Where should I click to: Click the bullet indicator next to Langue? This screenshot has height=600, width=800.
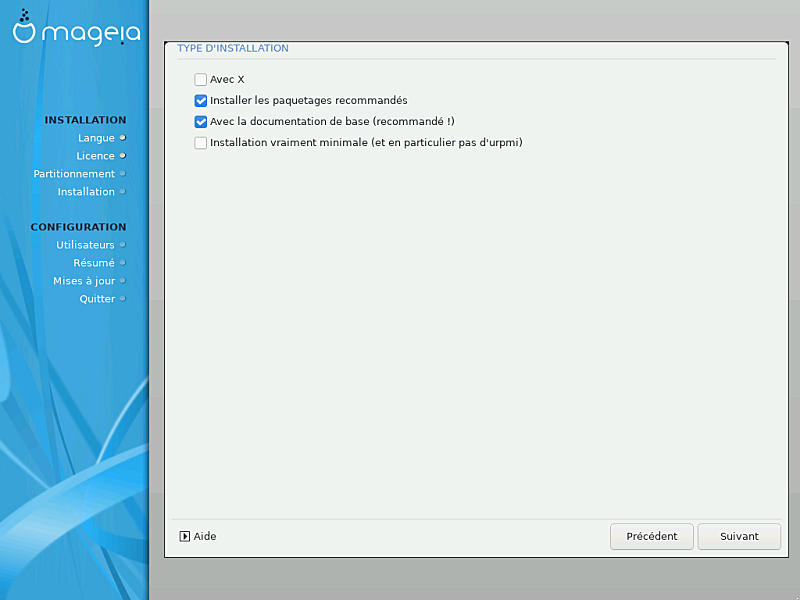[122, 138]
